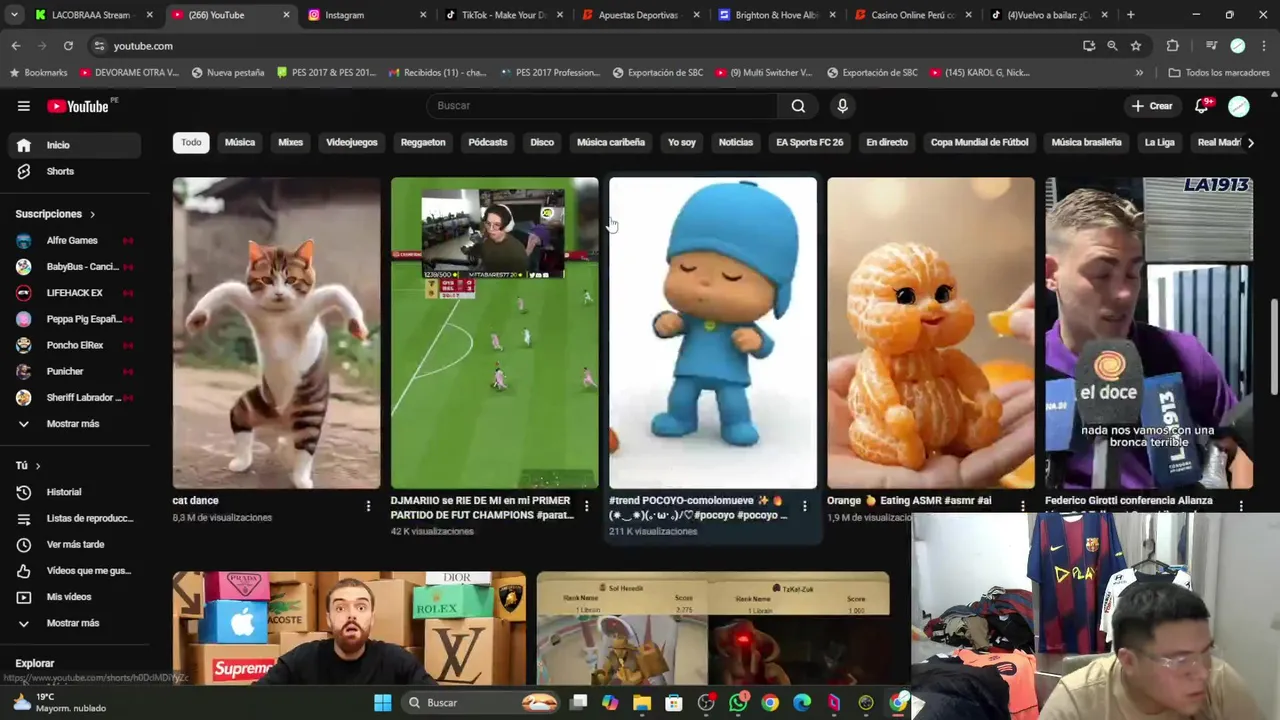Show more bookmarks with the chevron
Viewport: 1280px width, 720px height.
pos(1139,73)
